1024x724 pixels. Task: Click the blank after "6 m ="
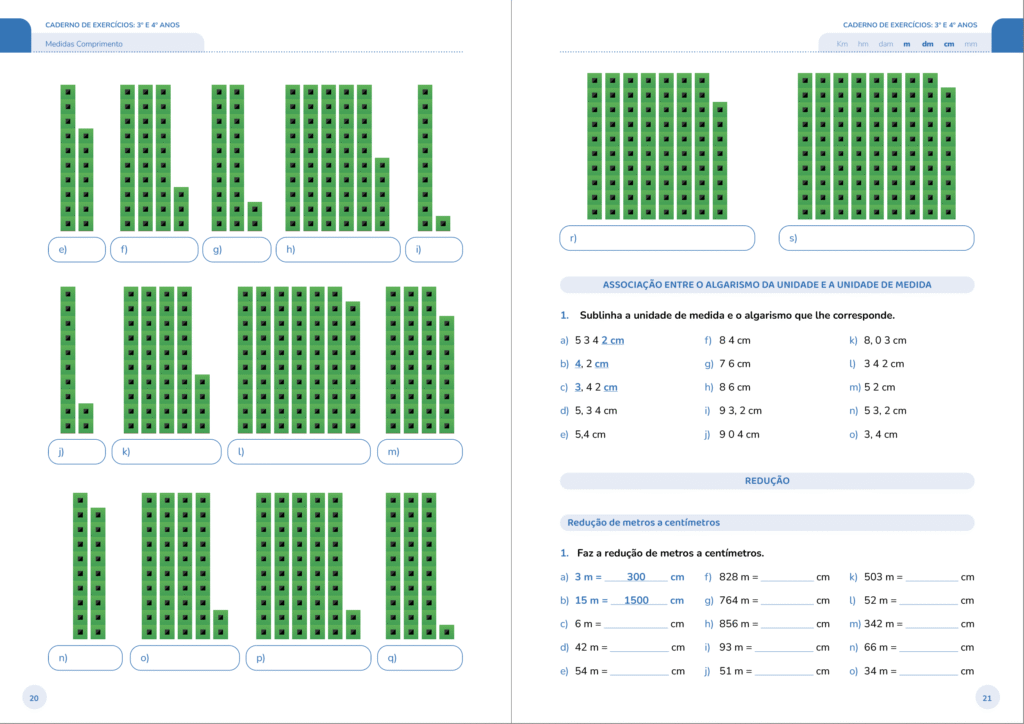pyautogui.click(x=637, y=624)
